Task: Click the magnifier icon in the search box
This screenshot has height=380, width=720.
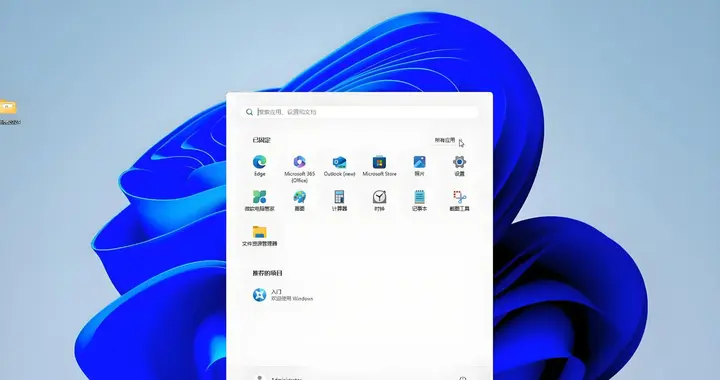Action: click(249, 112)
